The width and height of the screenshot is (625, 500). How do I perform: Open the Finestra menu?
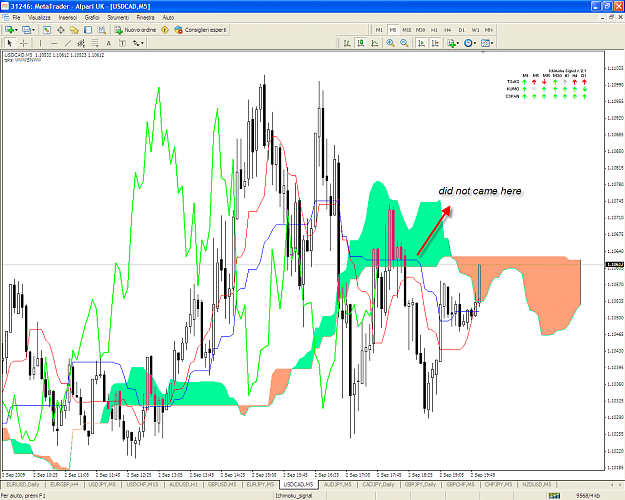(145, 18)
